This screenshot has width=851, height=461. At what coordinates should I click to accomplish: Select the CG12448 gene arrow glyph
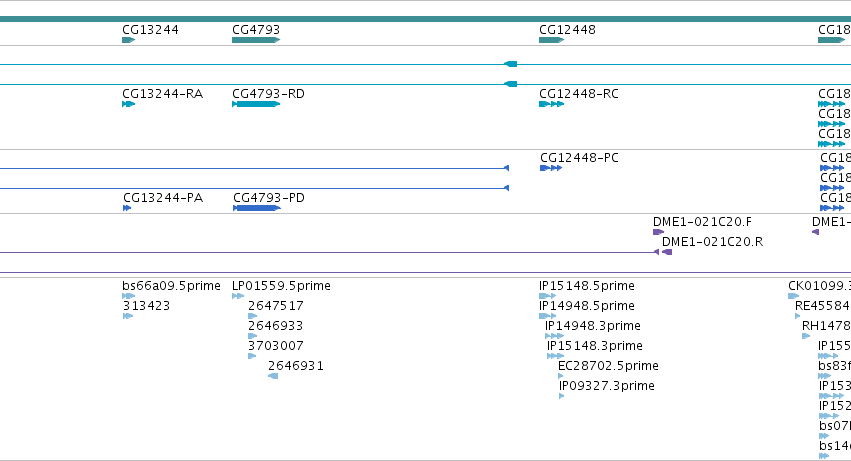click(551, 40)
